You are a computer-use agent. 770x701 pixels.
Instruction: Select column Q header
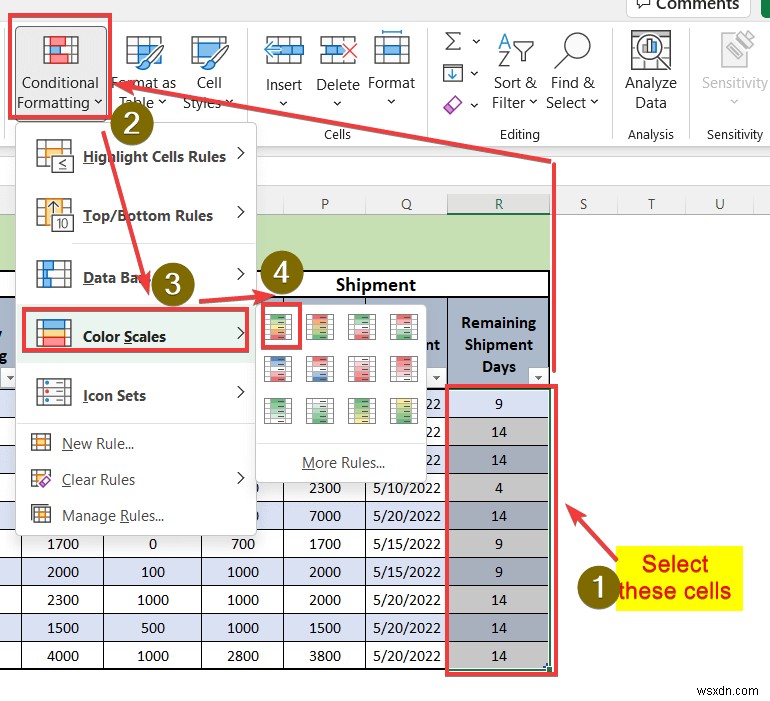click(x=406, y=204)
